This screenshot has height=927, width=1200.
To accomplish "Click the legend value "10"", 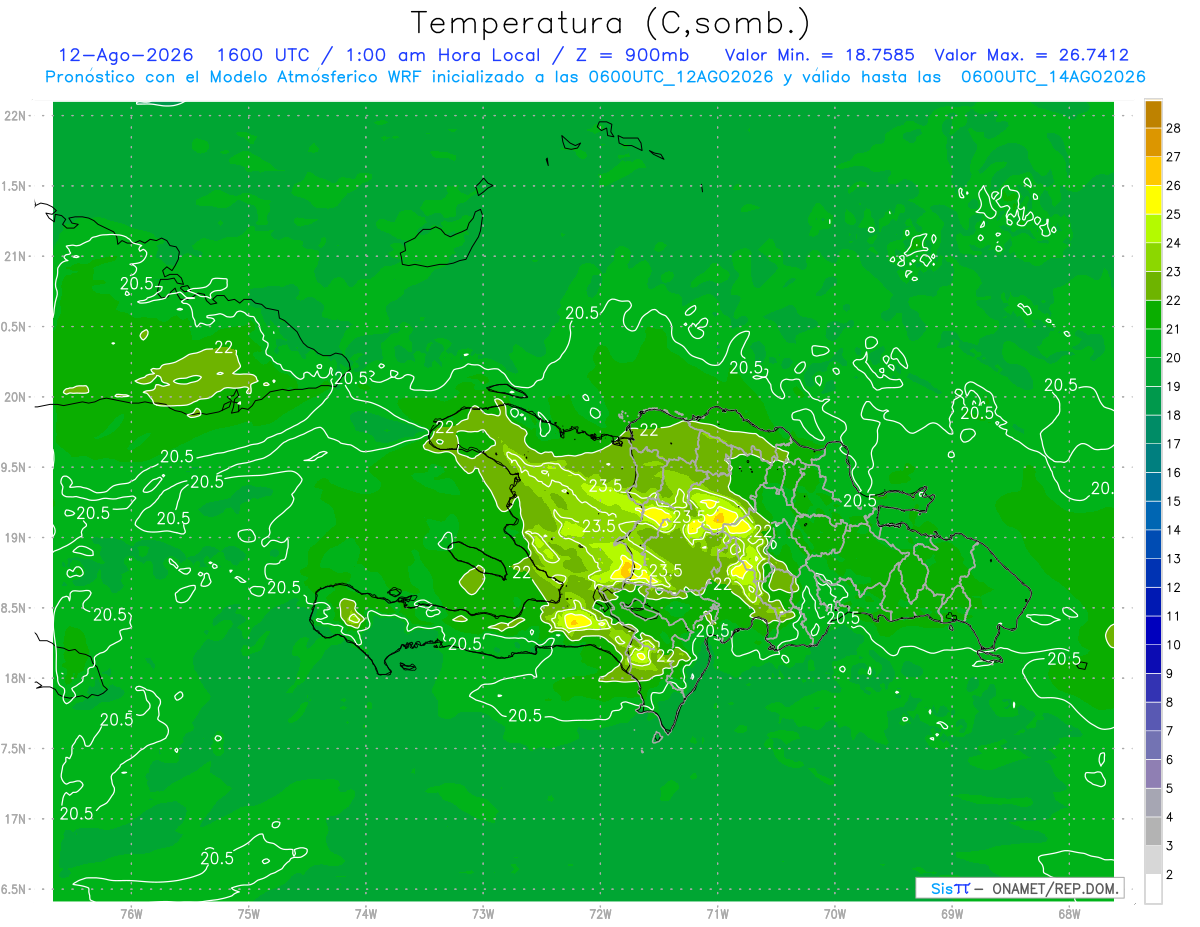I will coord(1174,645).
